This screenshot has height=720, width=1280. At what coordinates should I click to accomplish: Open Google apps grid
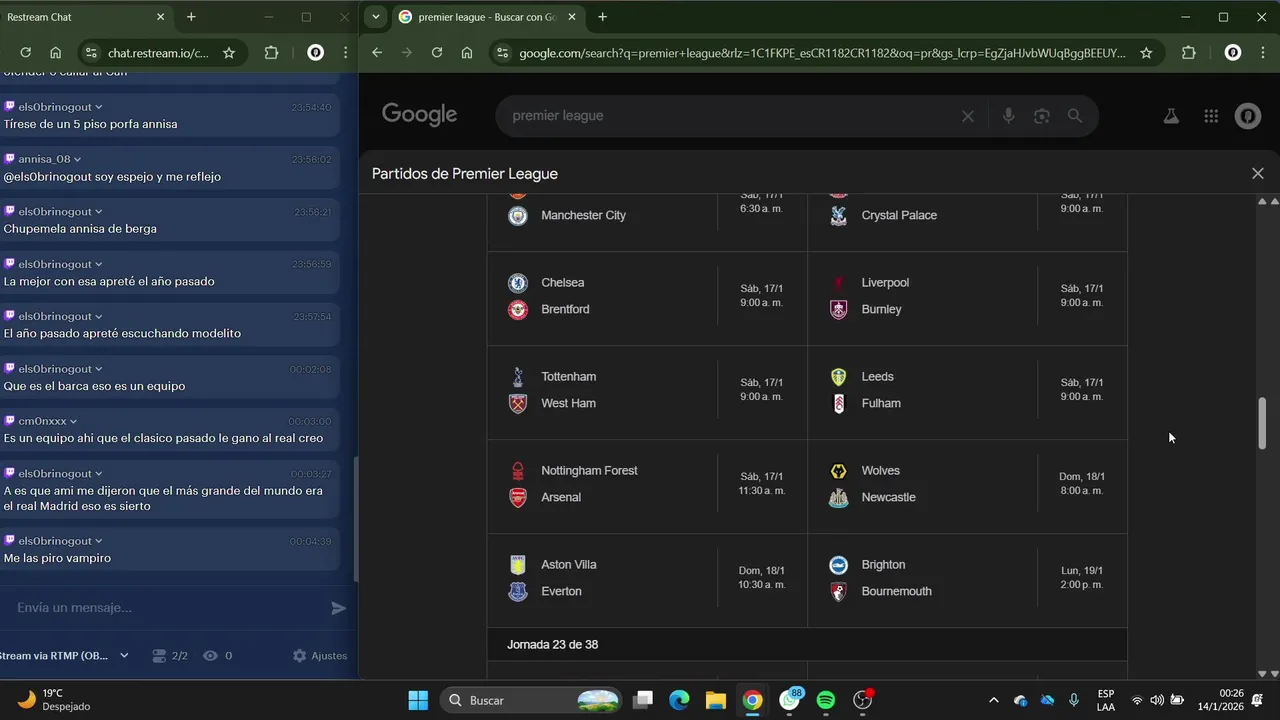pyautogui.click(x=1211, y=116)
